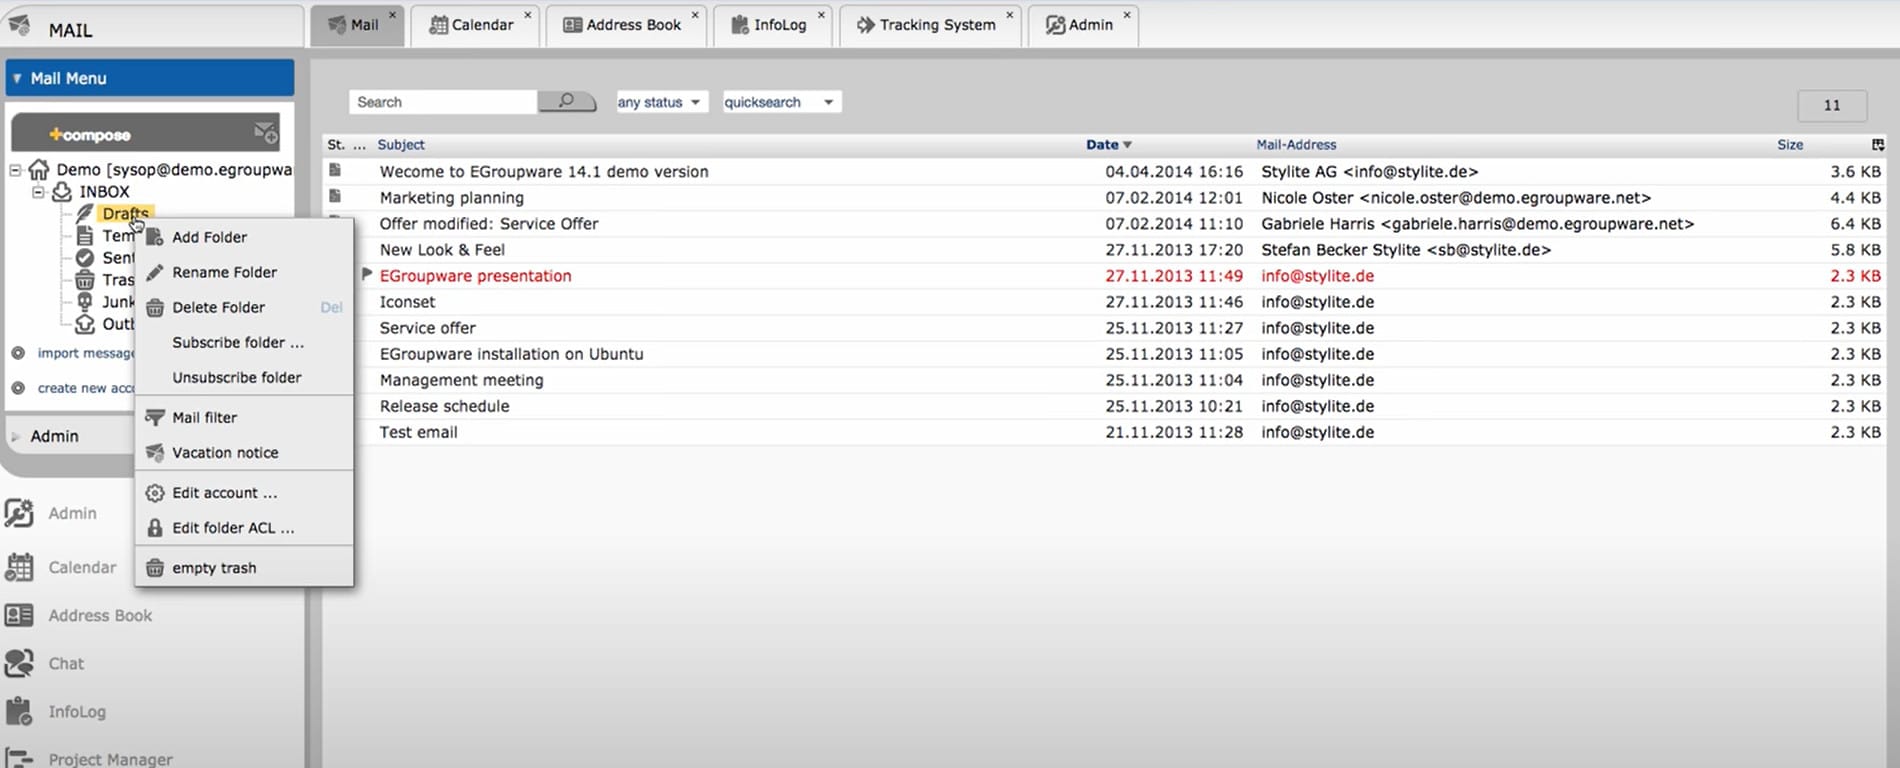
Task: Click the Project Manager sidebar icon
Action: pyautogui.click(x=19, y=759)
